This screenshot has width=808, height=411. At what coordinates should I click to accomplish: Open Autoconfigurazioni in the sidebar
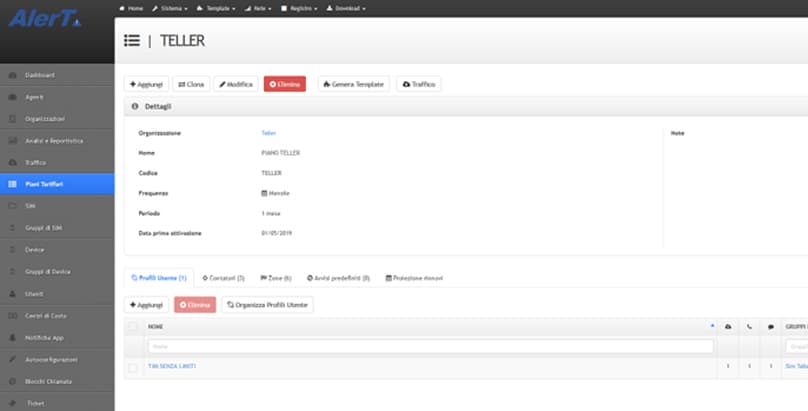click(57, 359)
